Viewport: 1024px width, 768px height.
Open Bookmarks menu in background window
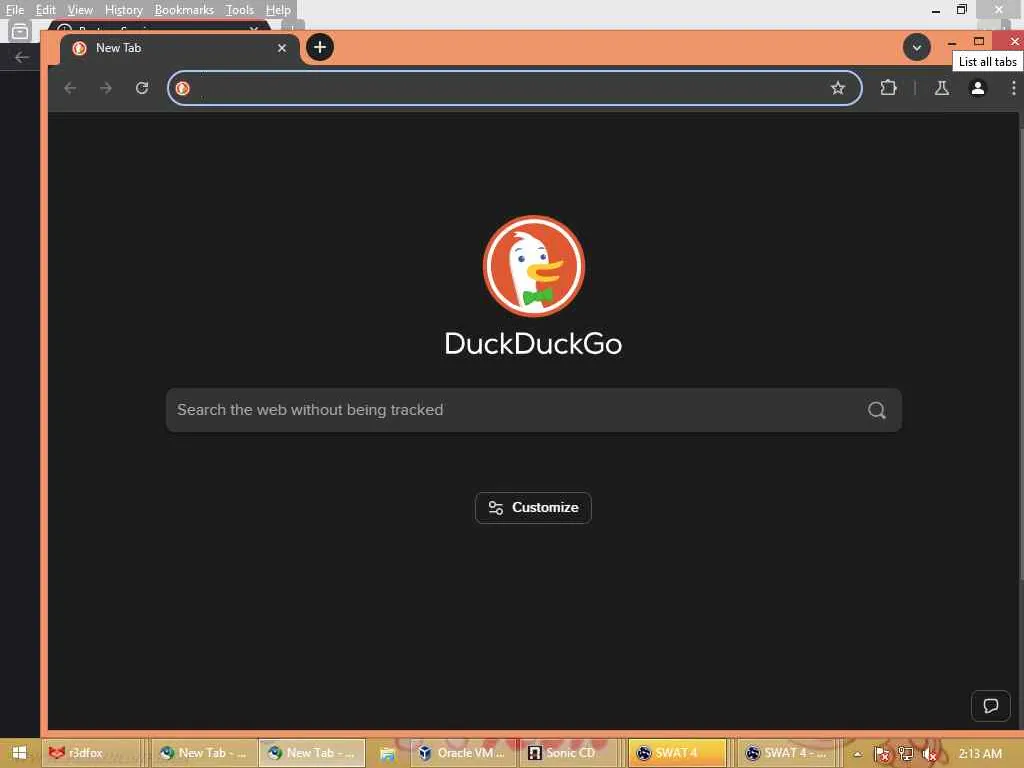pos(184,10)
